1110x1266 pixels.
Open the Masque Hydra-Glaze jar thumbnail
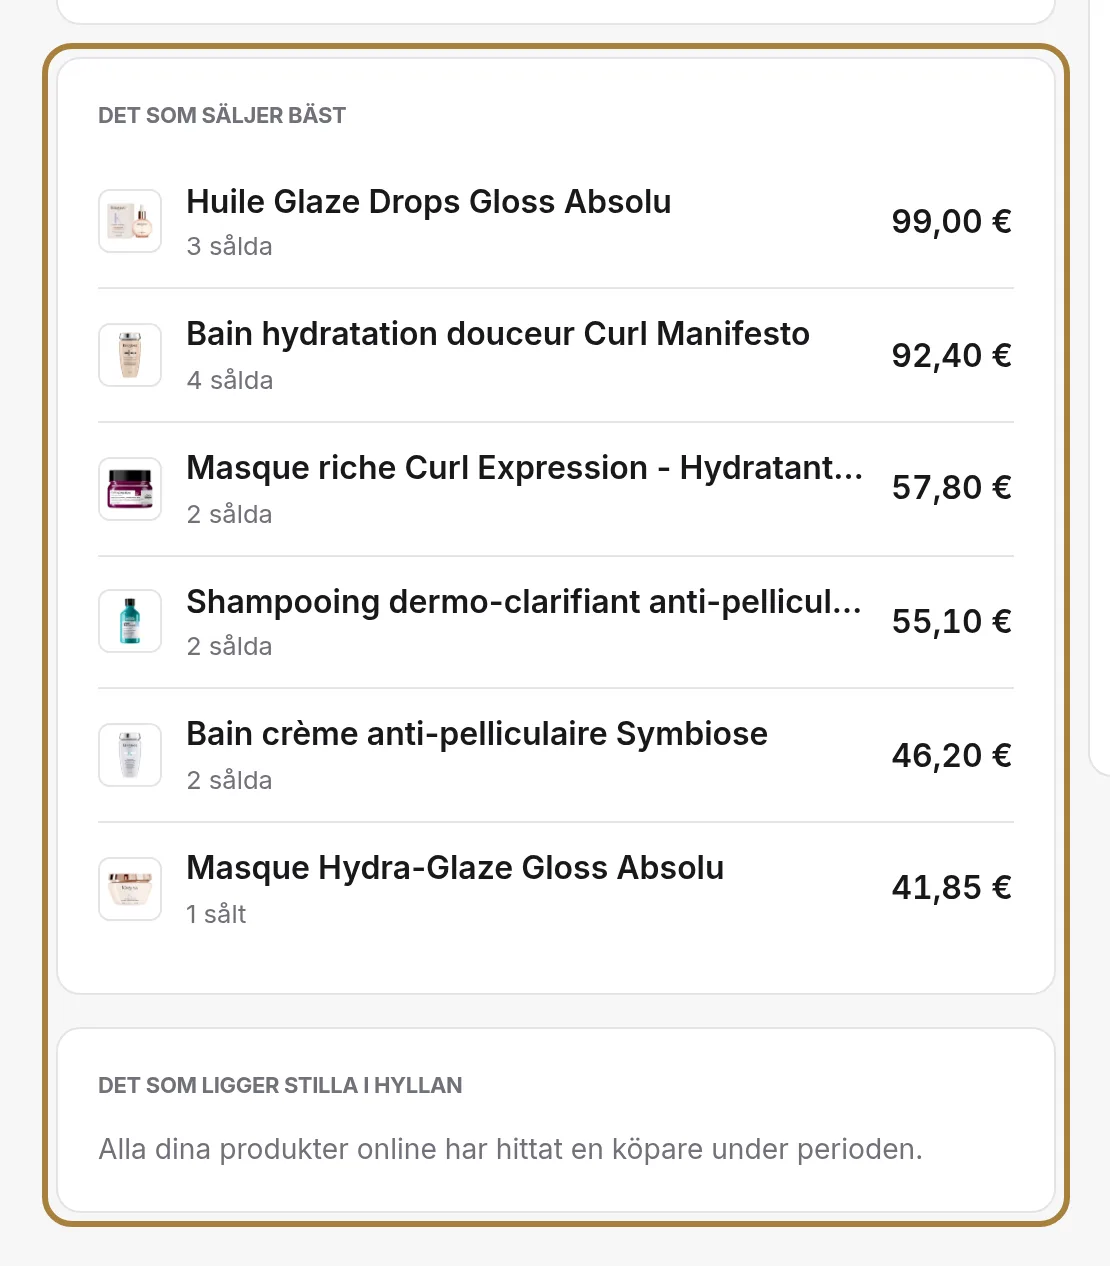[x=130, y=889]
